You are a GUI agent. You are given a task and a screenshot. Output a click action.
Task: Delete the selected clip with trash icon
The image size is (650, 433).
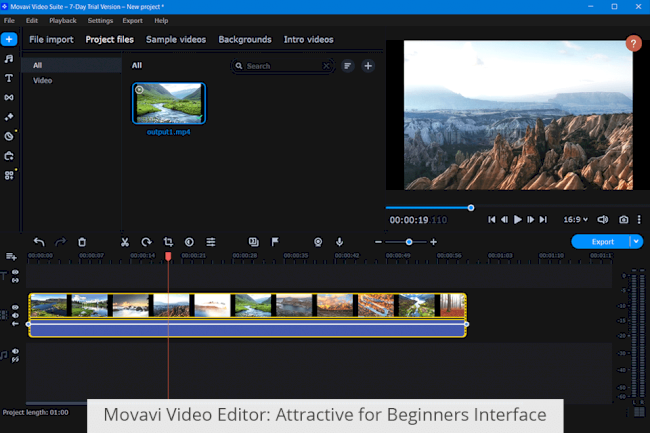(82, 242)
